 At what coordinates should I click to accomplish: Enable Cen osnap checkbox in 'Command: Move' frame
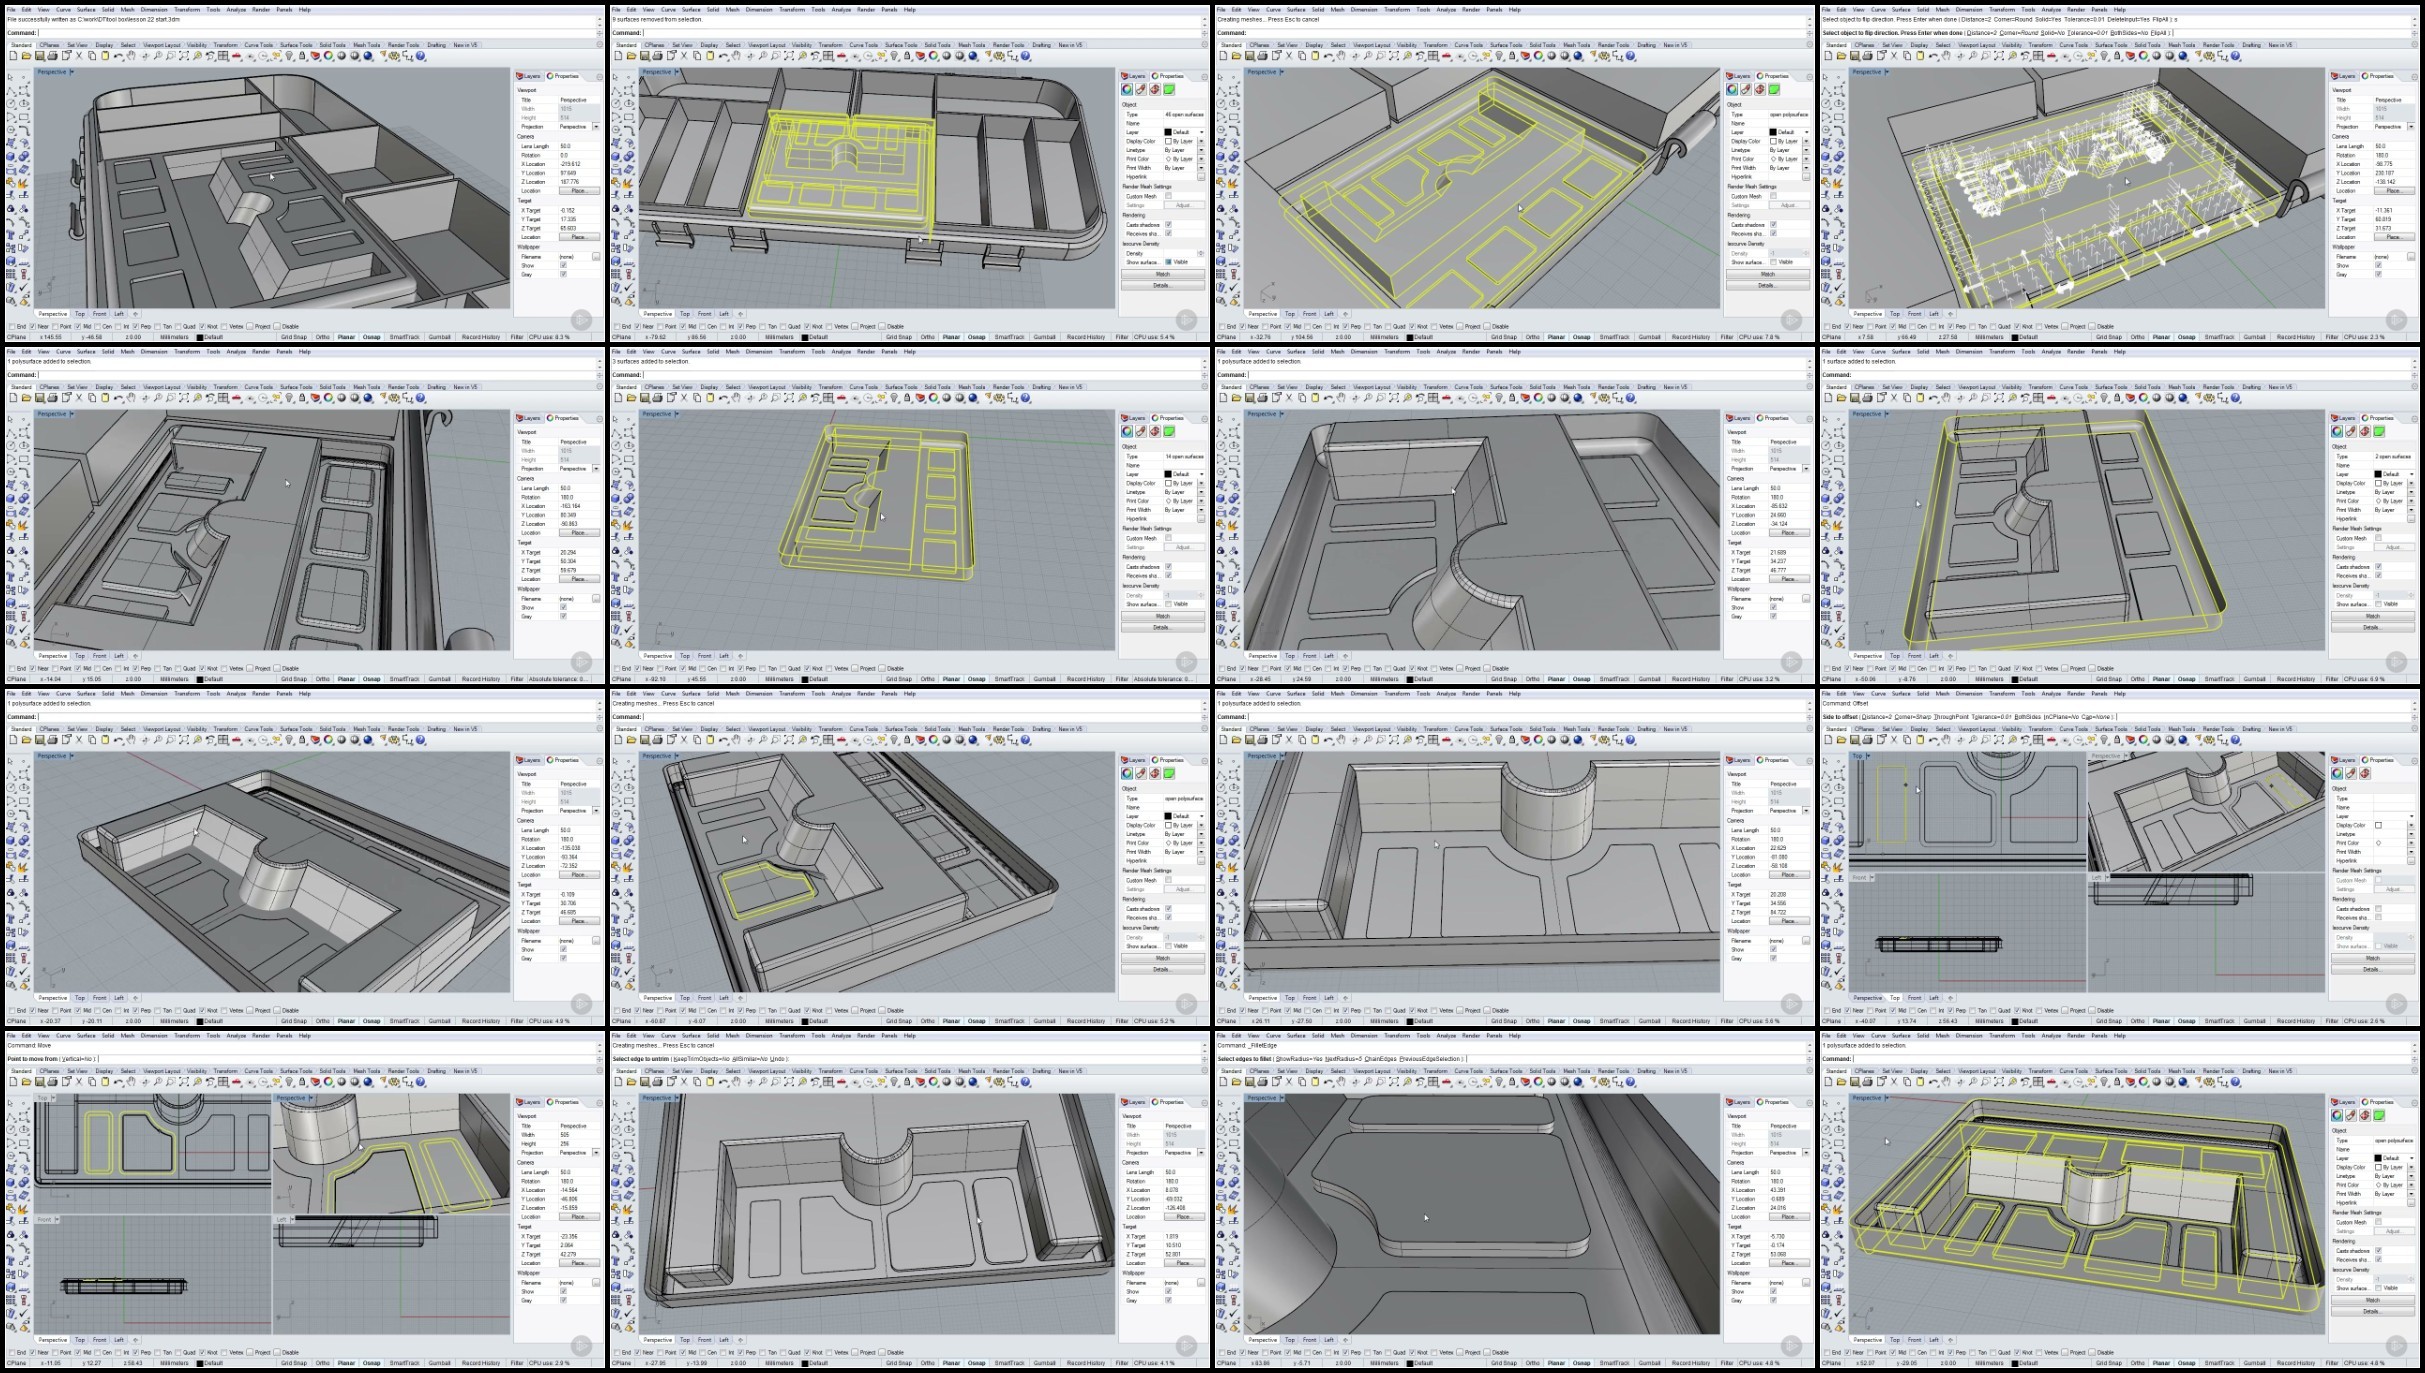pos(98,1352)
